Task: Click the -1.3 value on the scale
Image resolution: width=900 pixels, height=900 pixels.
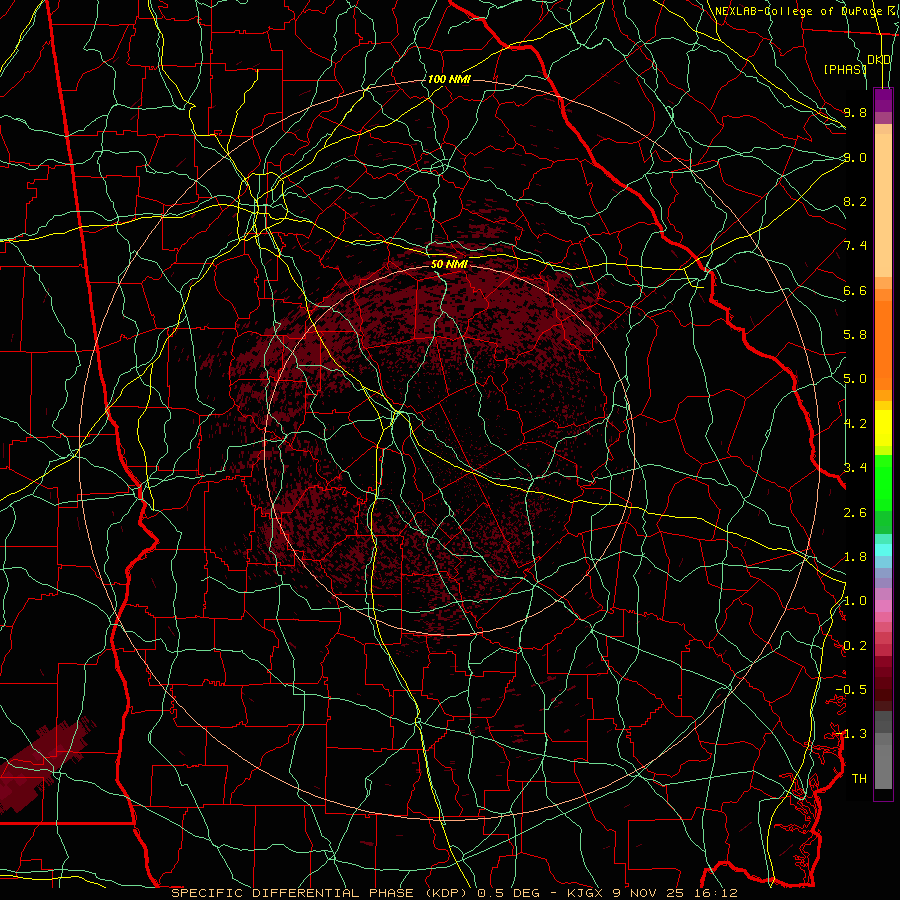Action: (851, 734)
